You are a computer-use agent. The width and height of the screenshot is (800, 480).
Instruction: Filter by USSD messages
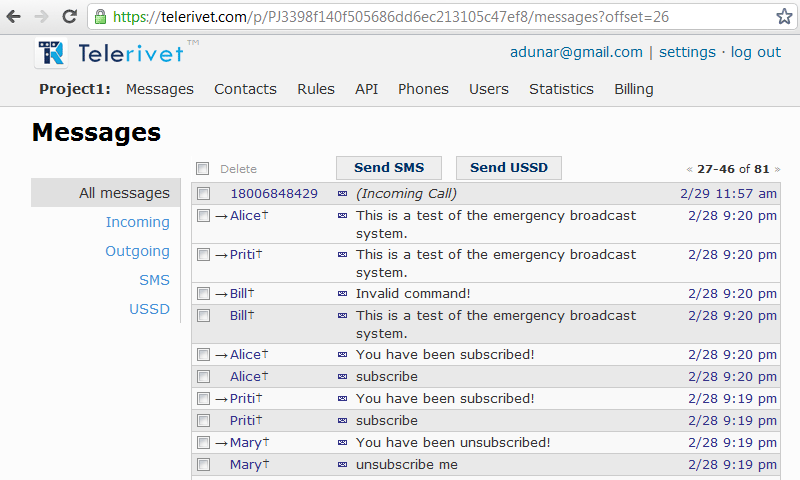[x=149, y=309]
